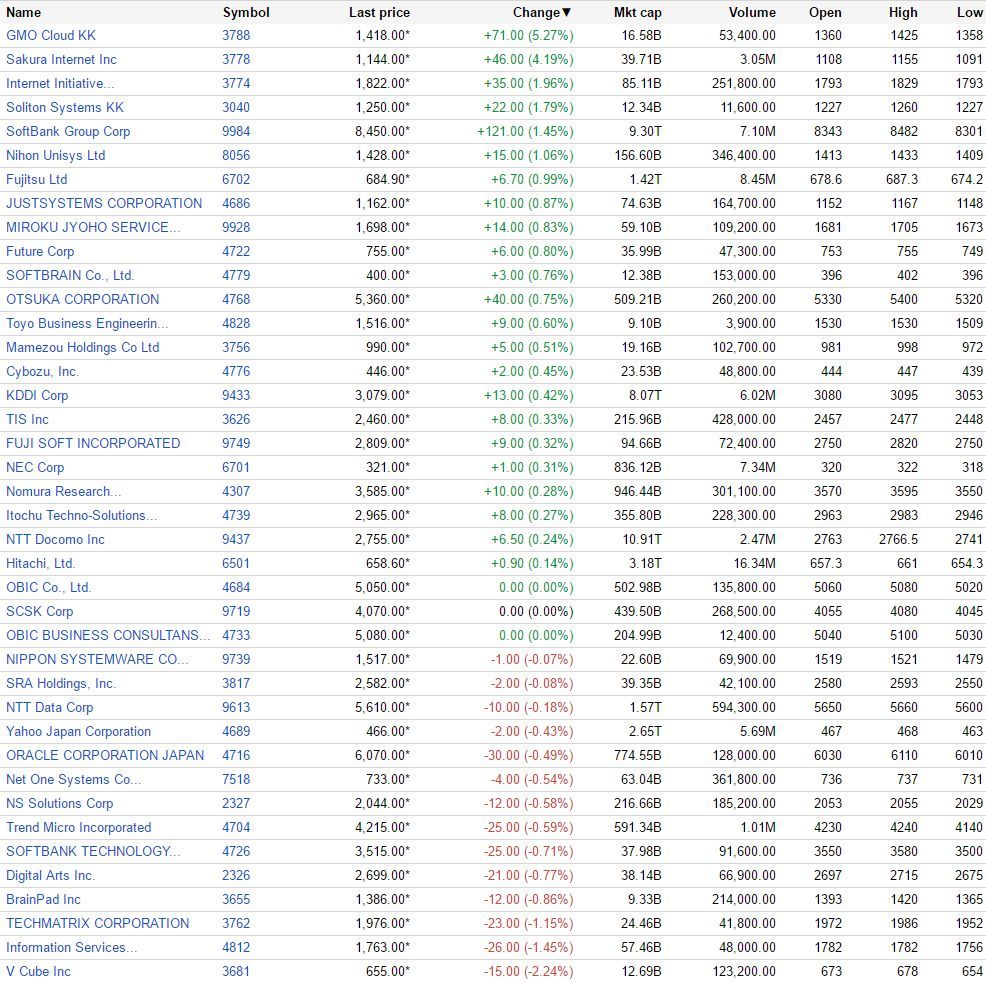
Task: Open Itochu Techno-Solutions link
Action: click(82, 515)
